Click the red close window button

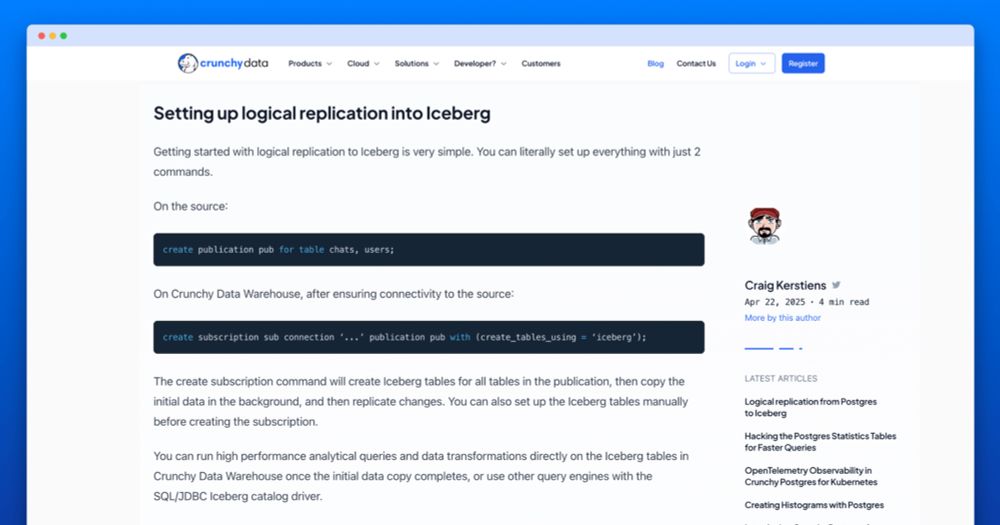(41, 36)
